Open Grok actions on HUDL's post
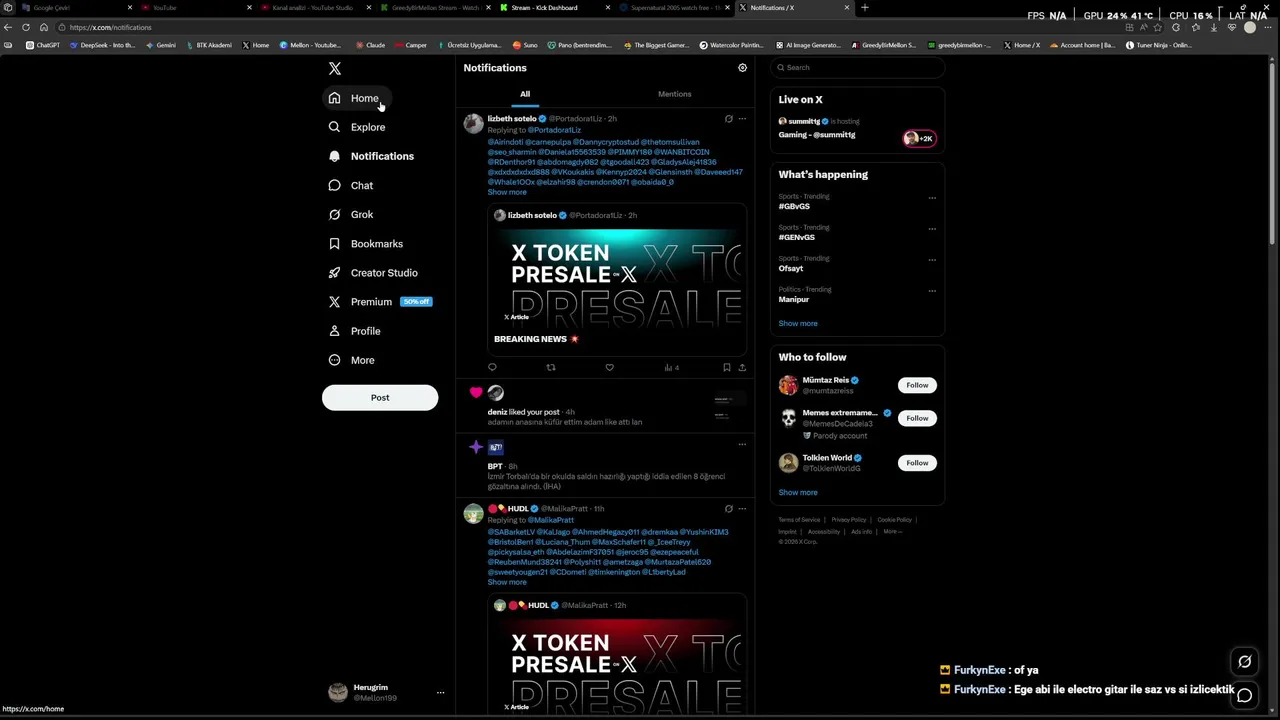1280x720 pixels. tap(728, 509)
